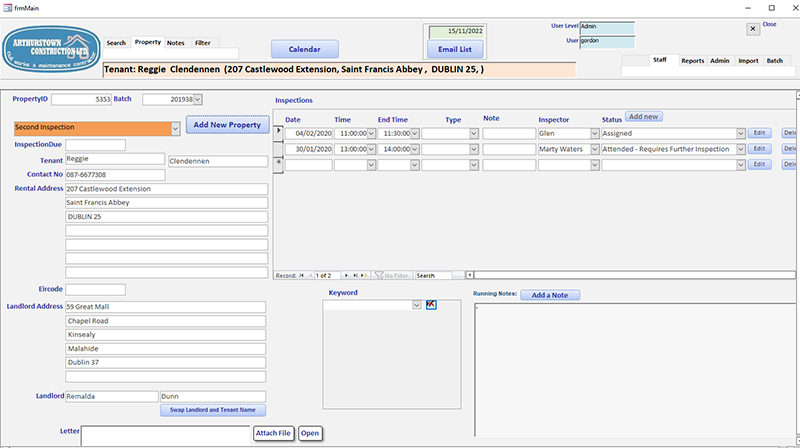Select row selector of 30/01/2020 inspection
This screenshot has width=800, height=448.
coord(279,149)
